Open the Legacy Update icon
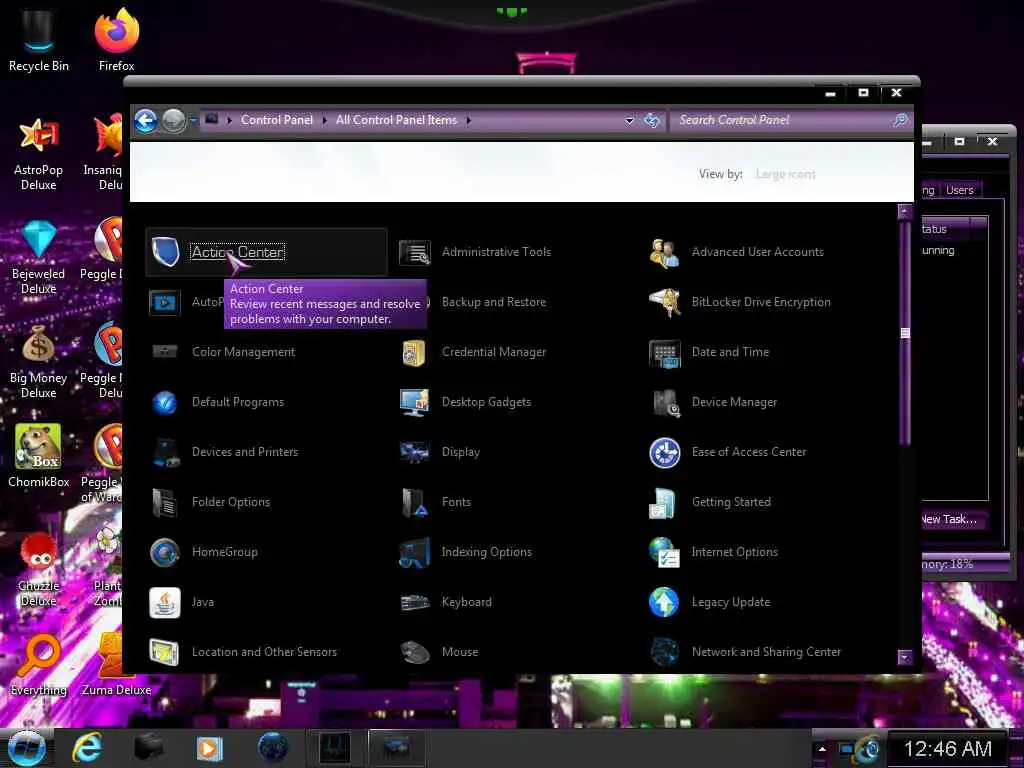Screen dimensions: 1024x768 [x=664, y=602]
